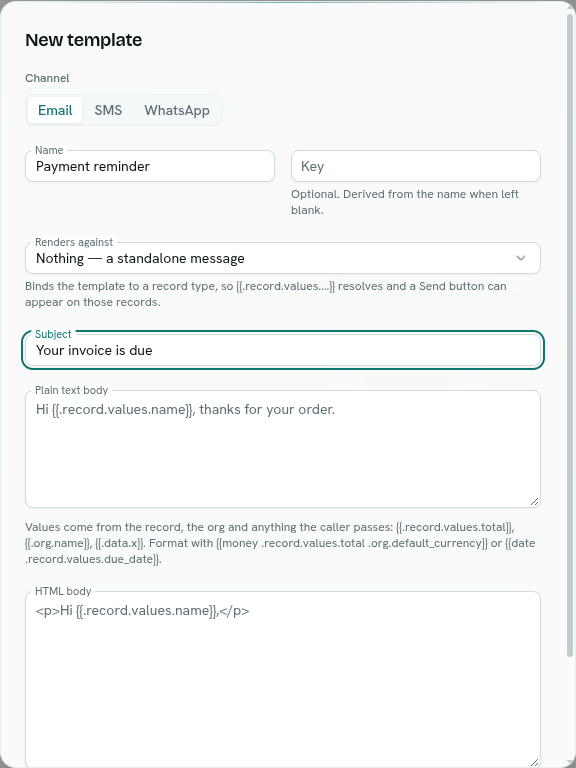
Task: Click the Channel label text
Action: [48, 78]
